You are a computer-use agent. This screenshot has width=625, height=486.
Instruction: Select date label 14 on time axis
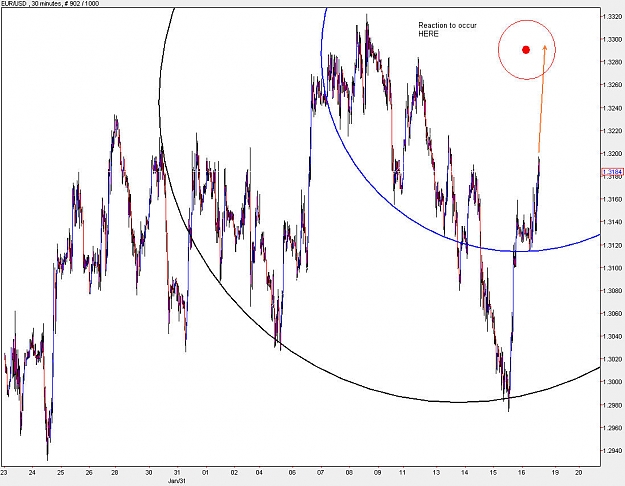coord(464,473)
